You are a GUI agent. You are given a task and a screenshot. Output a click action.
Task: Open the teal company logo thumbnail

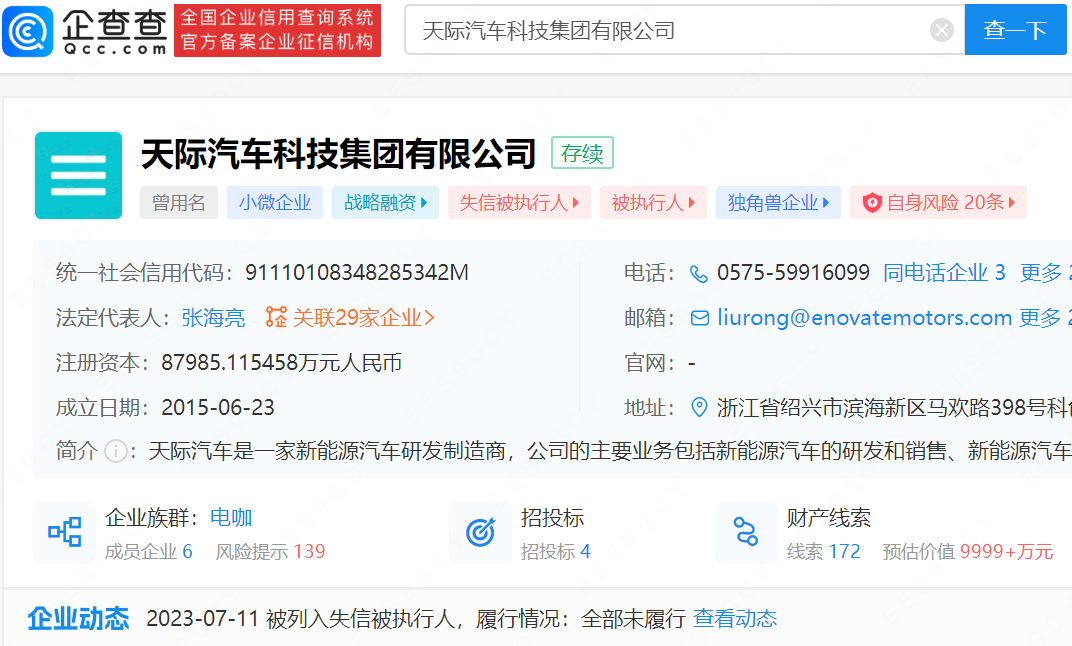(78, 175)
